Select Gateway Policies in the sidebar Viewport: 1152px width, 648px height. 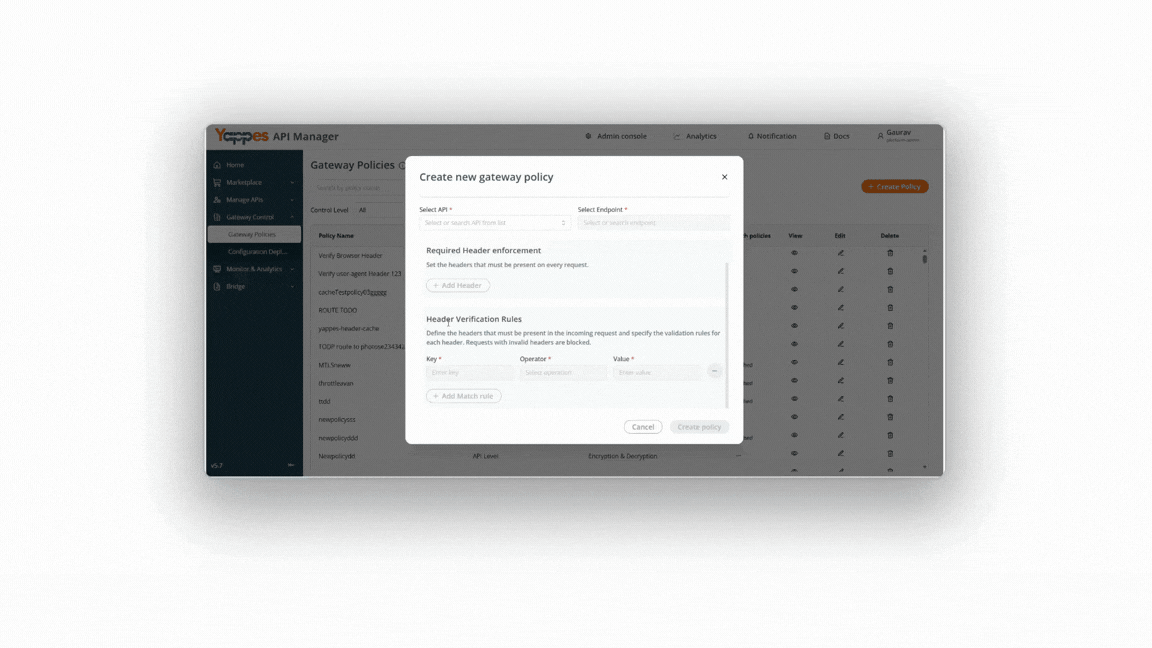tap(254, 234)
